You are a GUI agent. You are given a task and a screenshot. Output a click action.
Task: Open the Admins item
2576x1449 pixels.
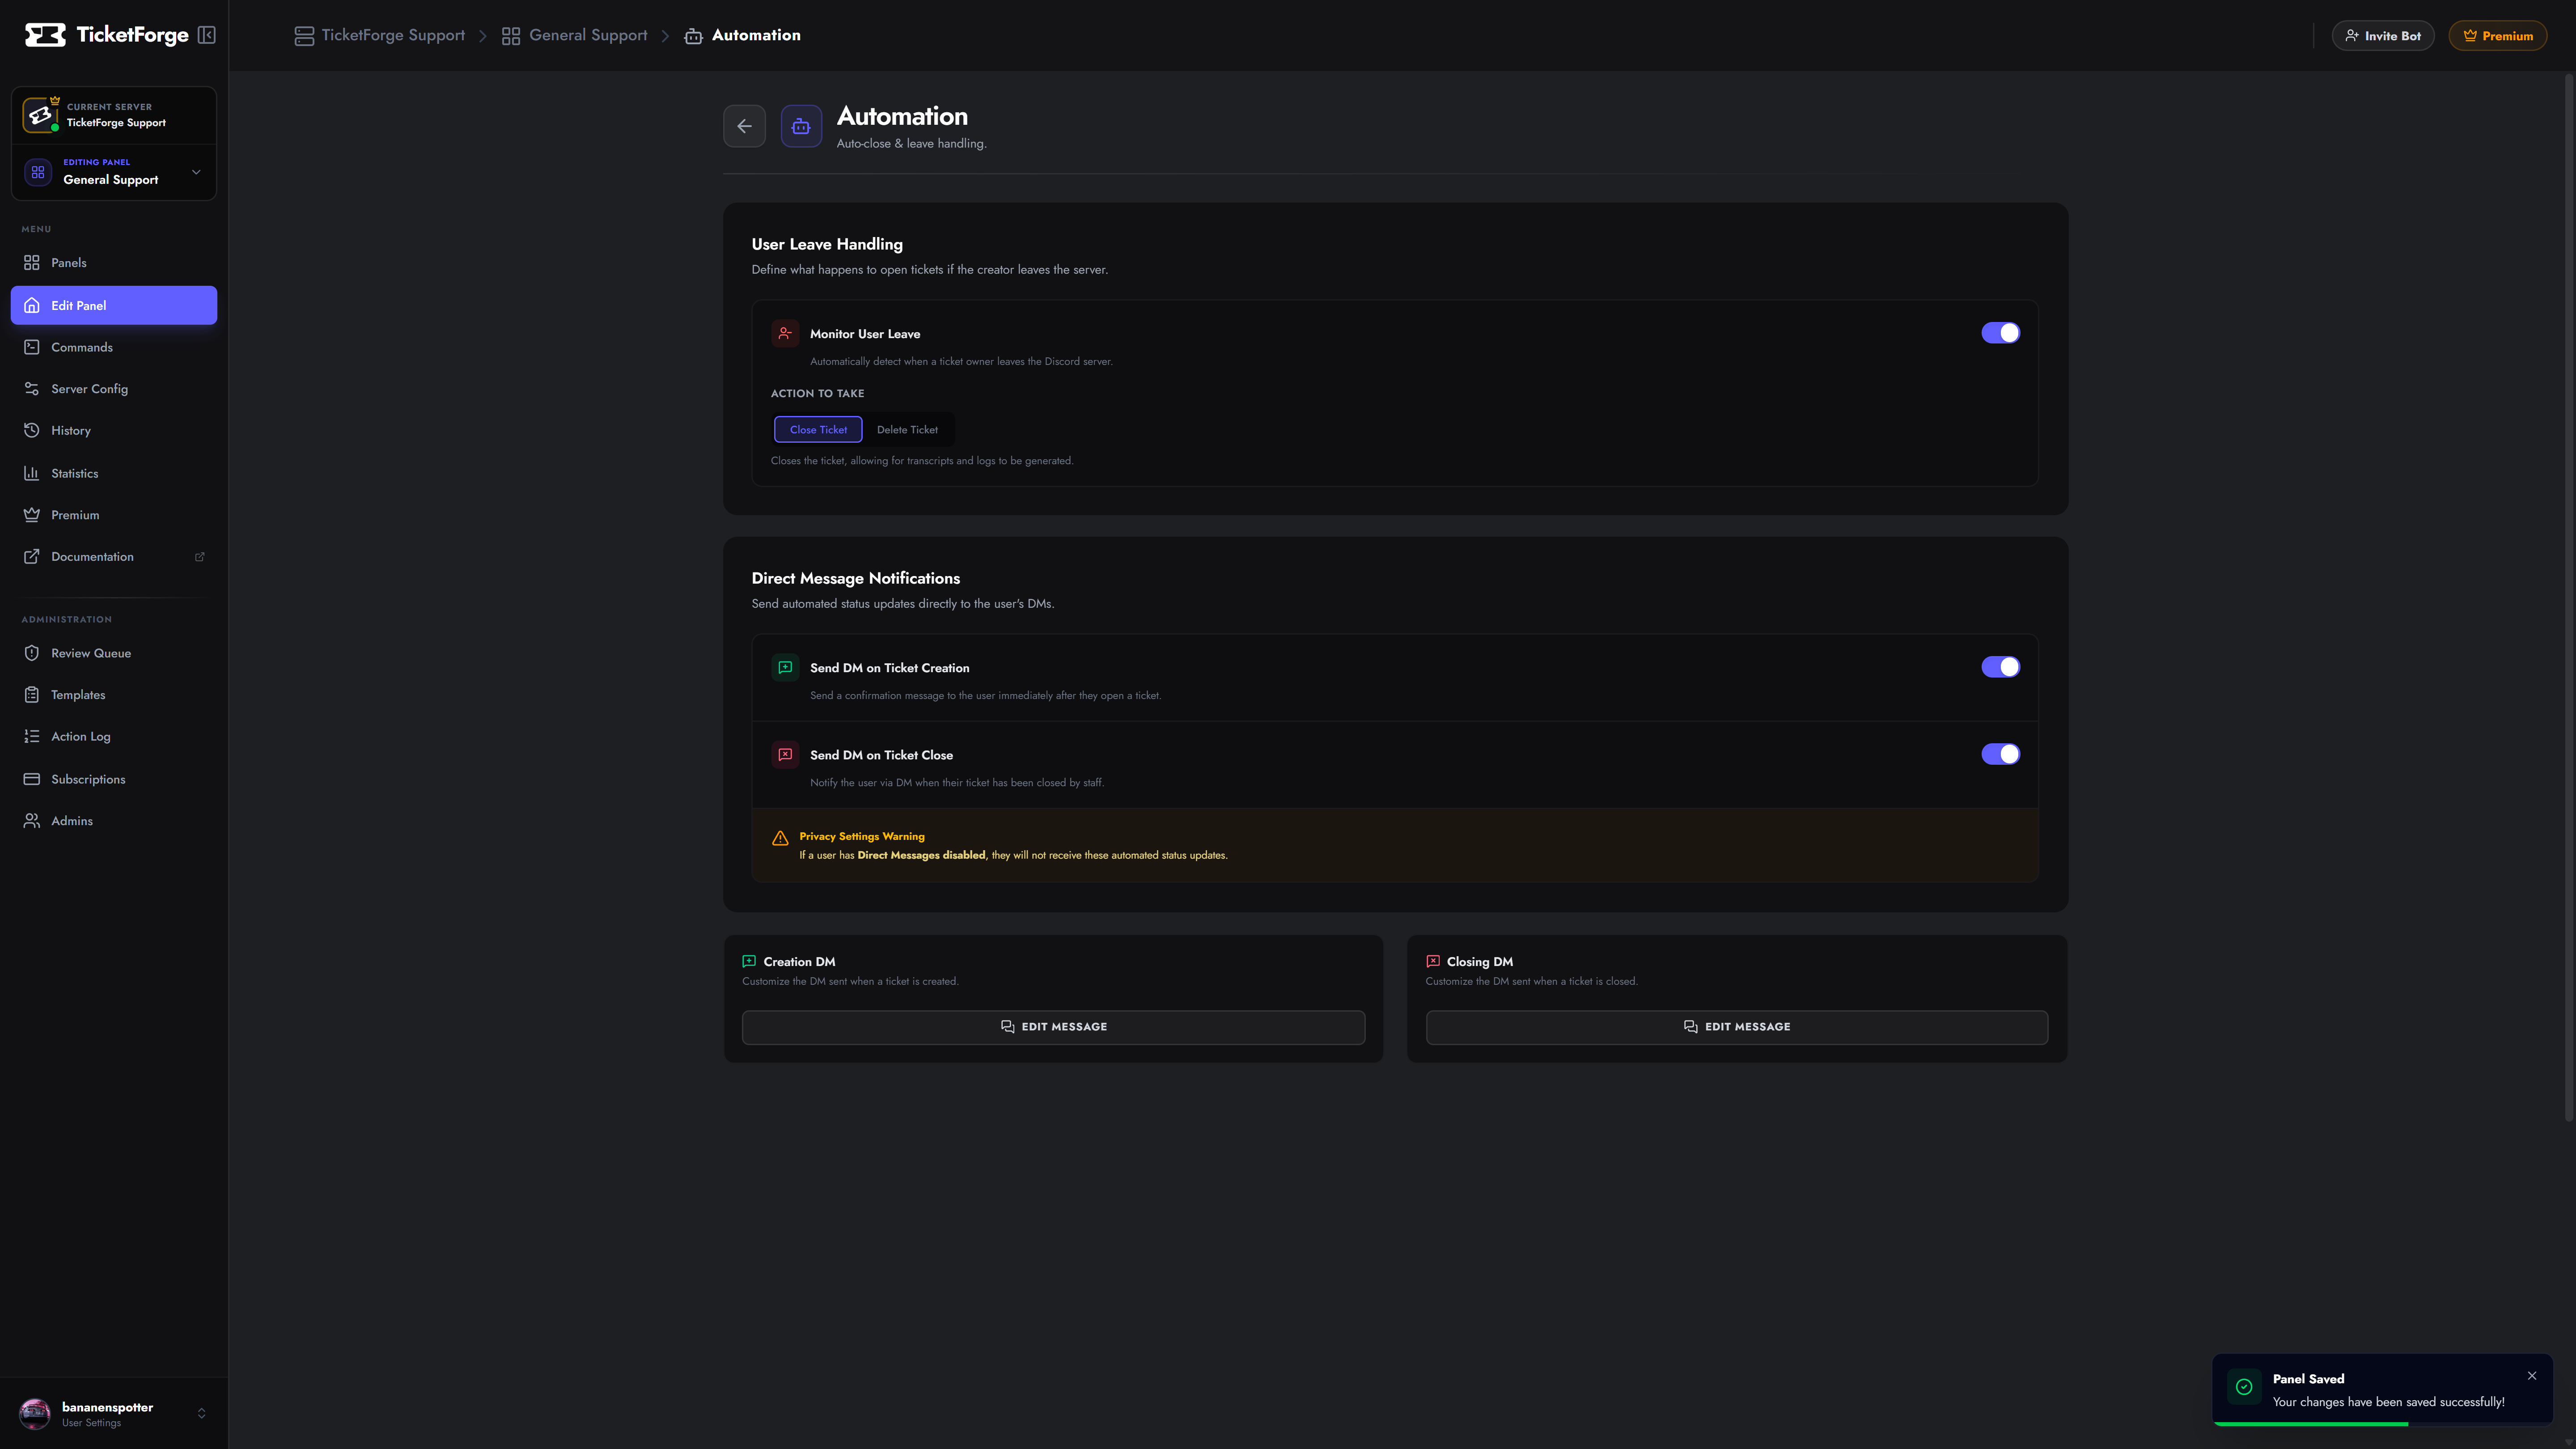pyautogui.click(x=114, y=821)
